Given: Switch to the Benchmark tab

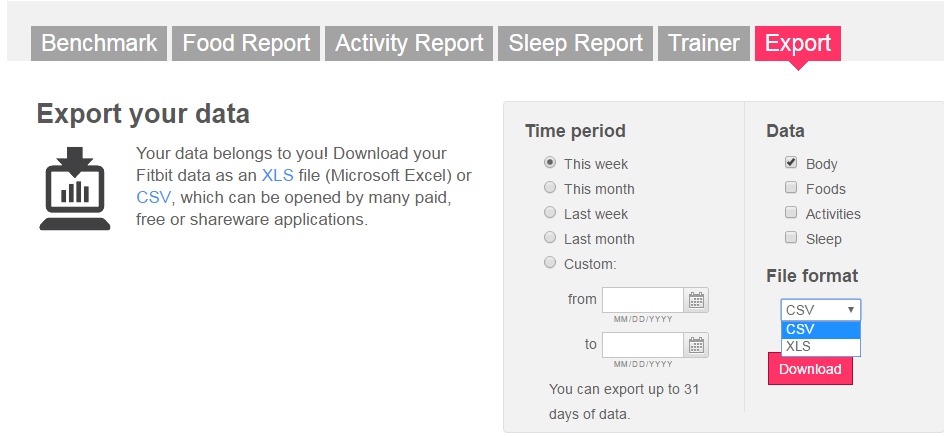Looking at the screenshot, I should 99,43.
